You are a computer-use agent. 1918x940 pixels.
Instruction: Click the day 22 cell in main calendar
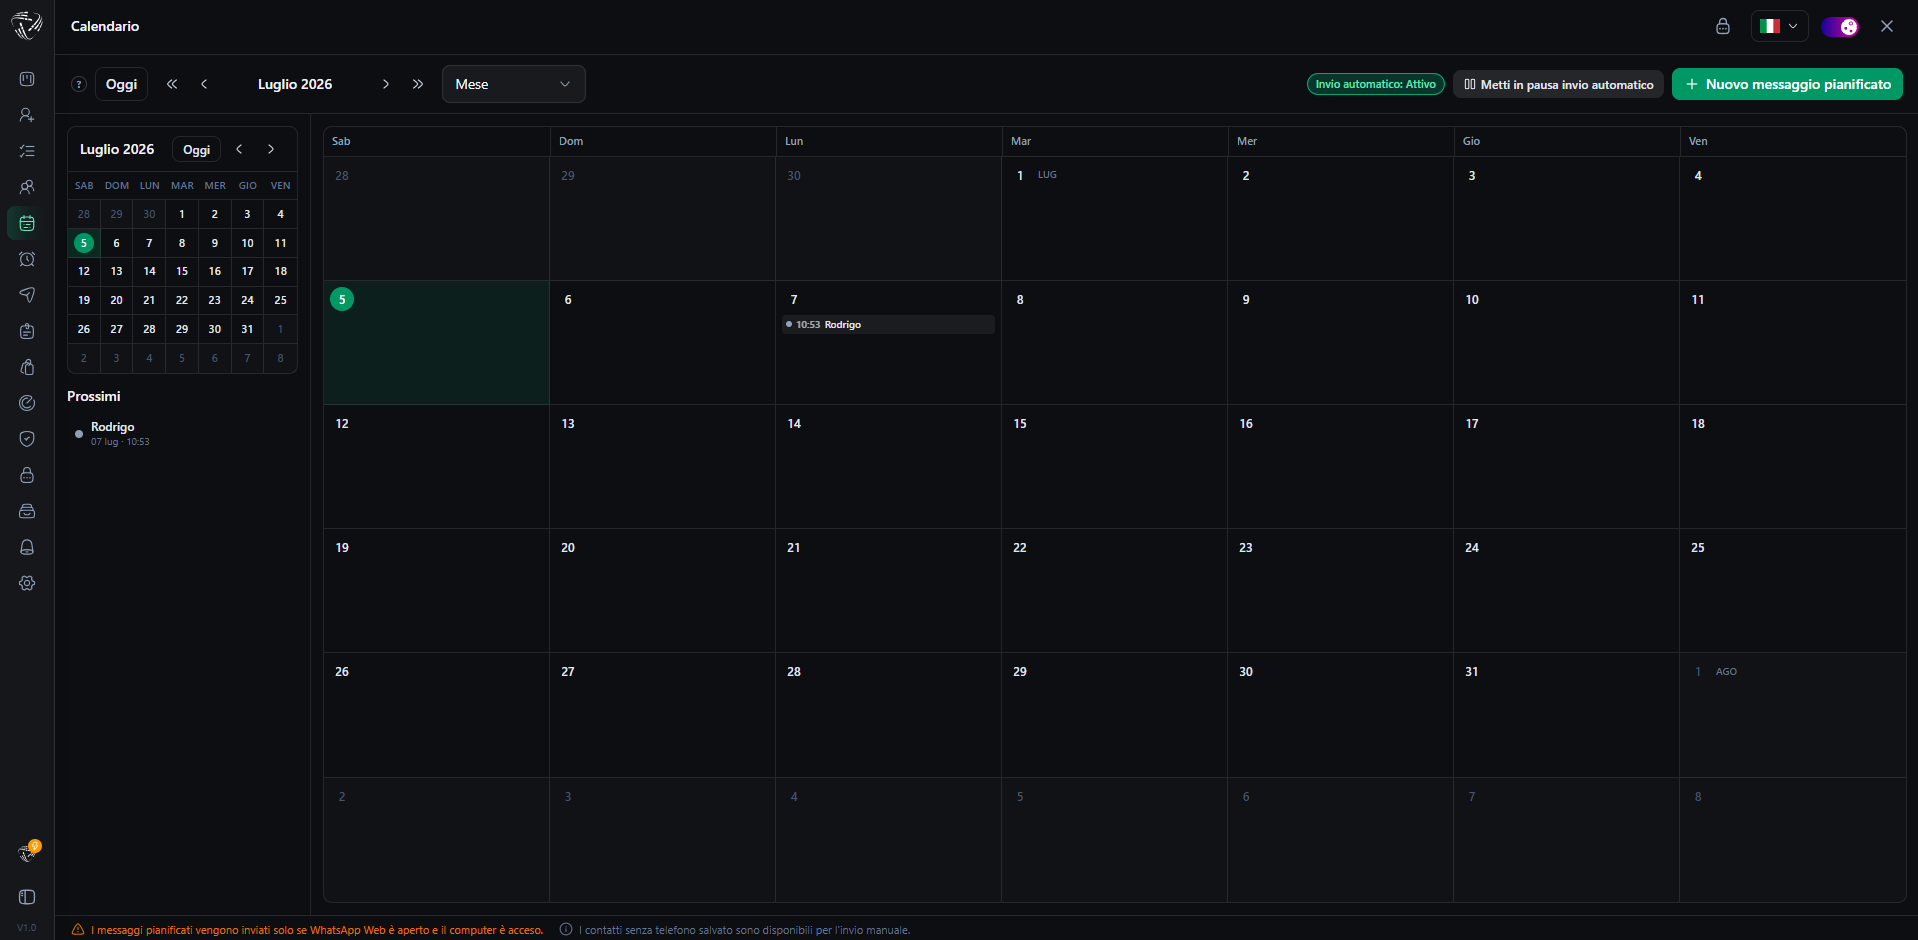click(x=1114, y=590)
